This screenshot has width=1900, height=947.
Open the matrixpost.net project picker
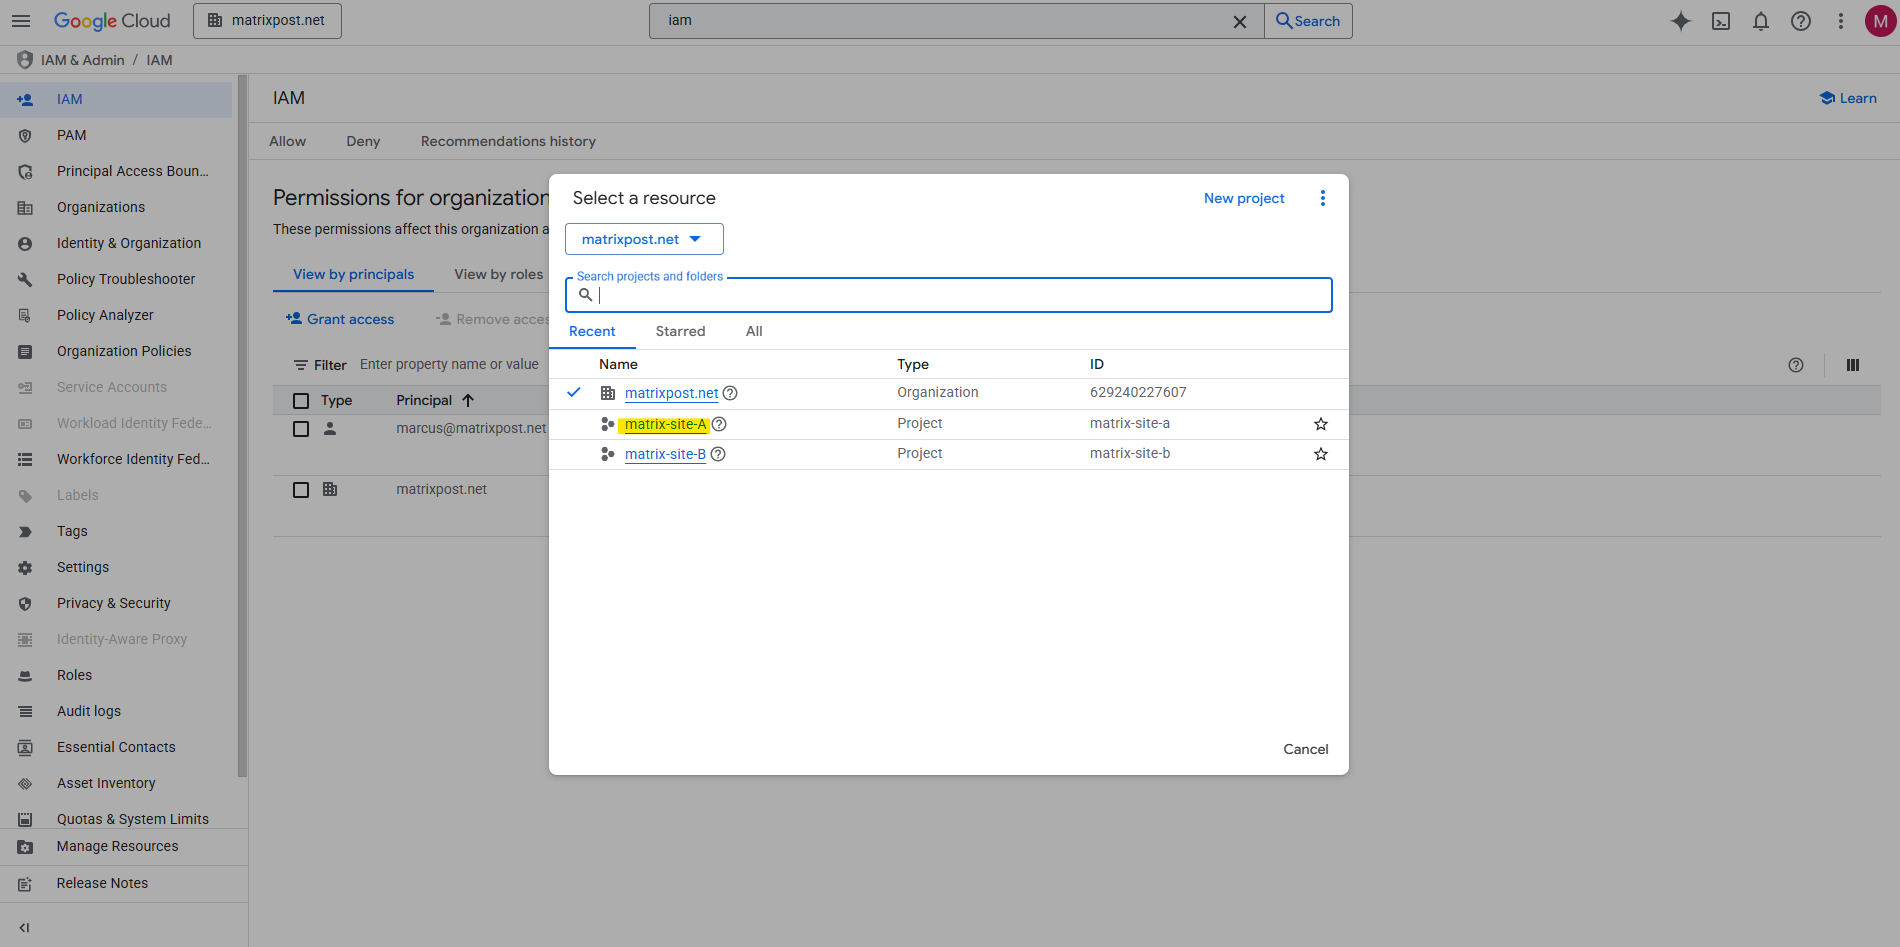point(267,21)
